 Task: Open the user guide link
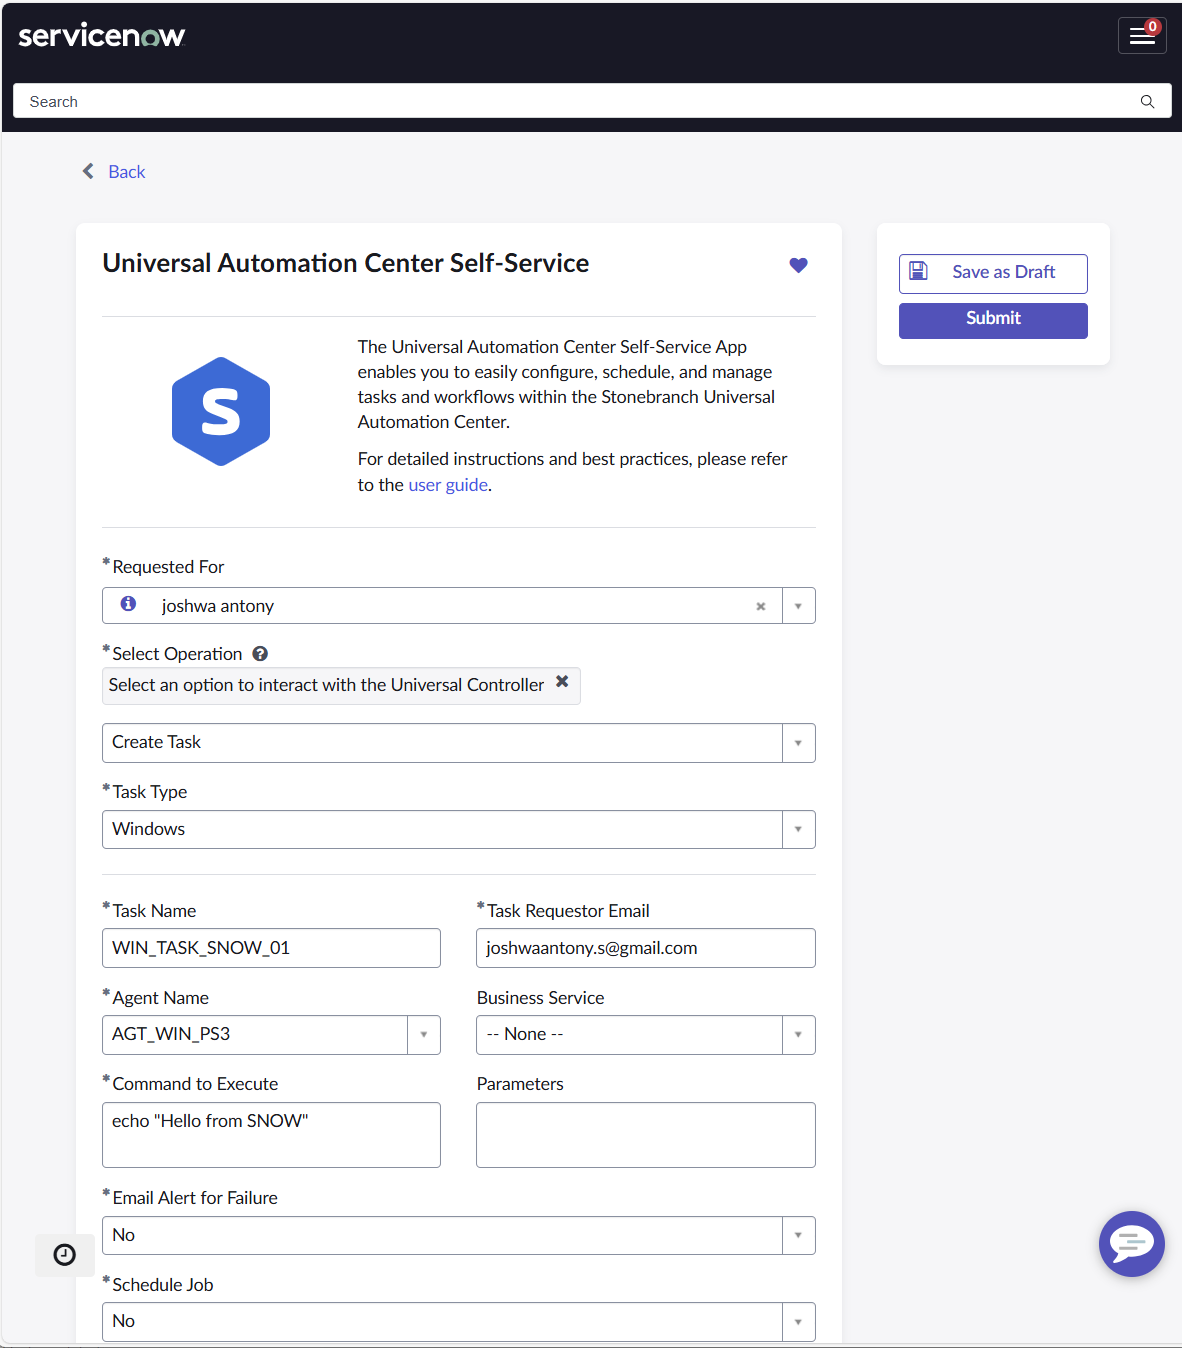tap(448, 485)
